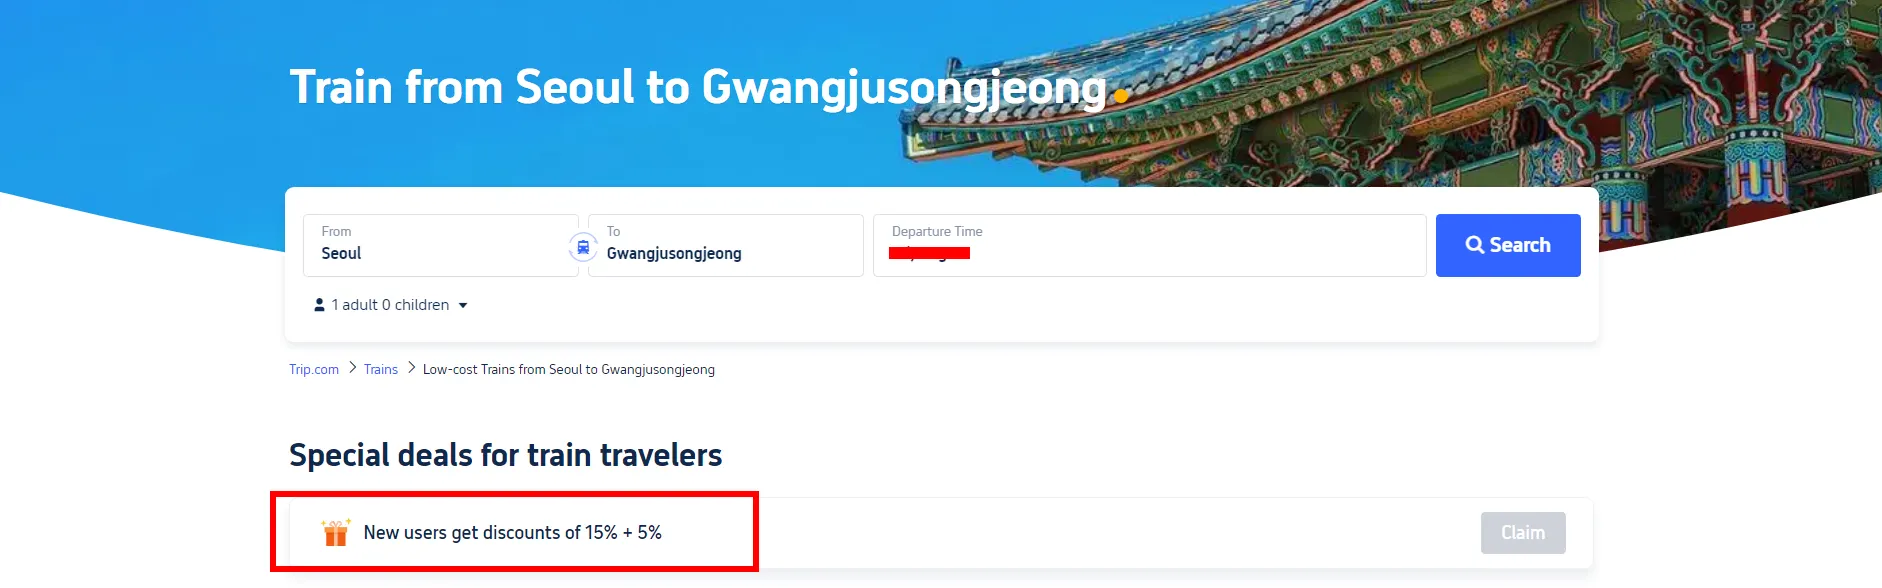Expand the passengers dropdown caret
Viewport: 1882px width, 588px height.
(463, 306)
